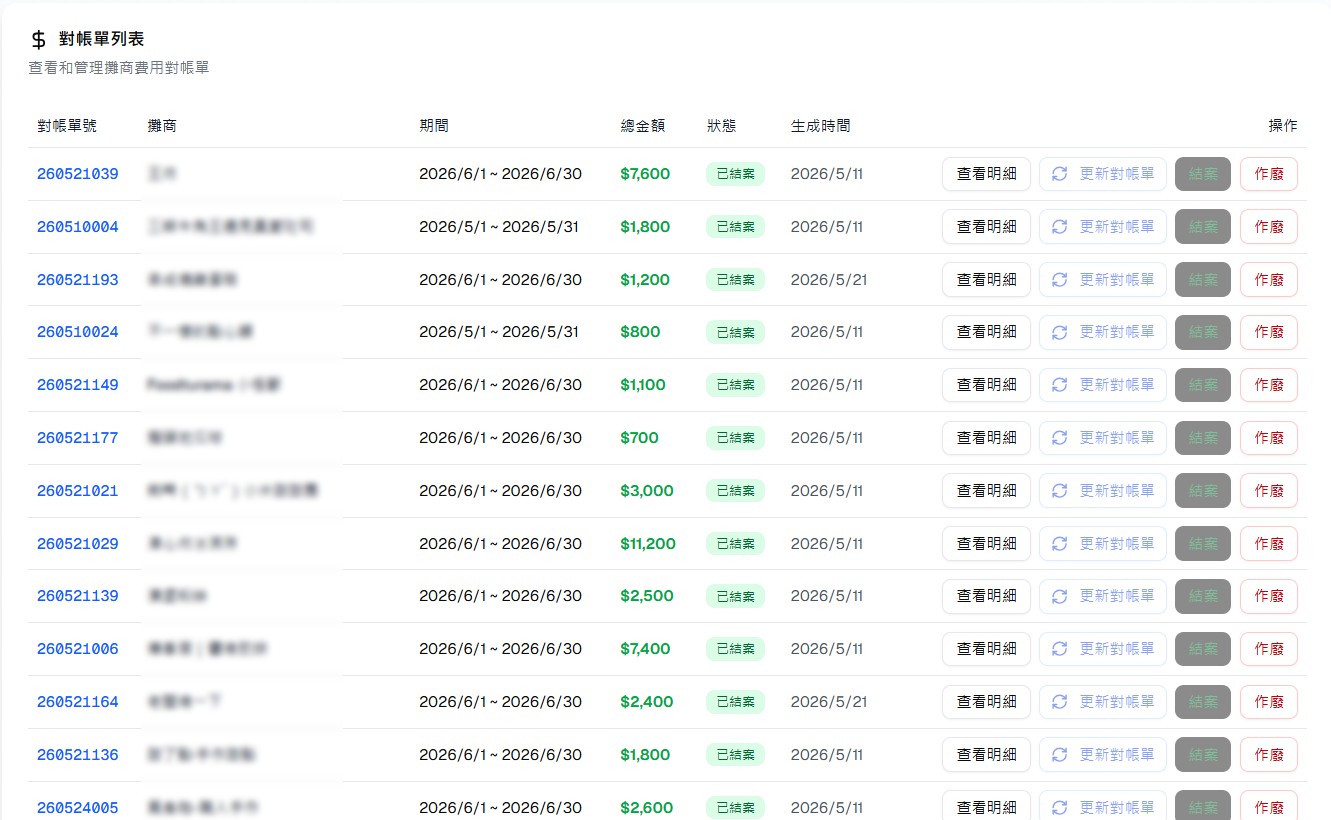The image size is (1331, 820).
Task: Click the 攤商 column header
Action: 162,126
